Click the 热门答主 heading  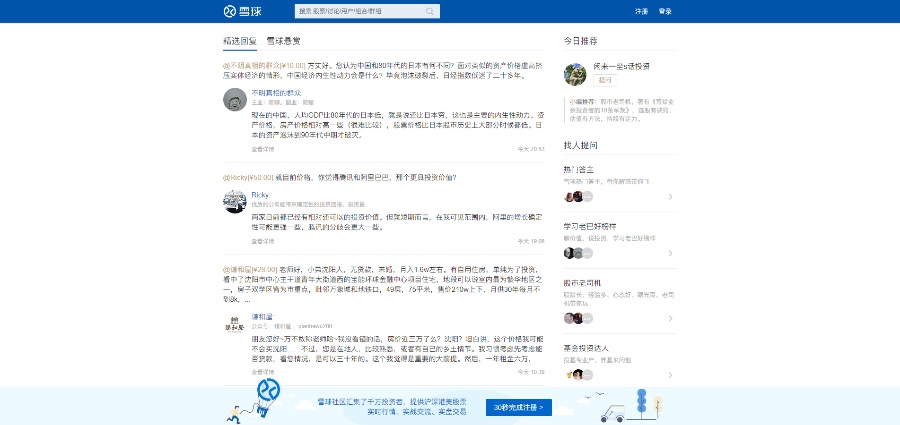pos(579,170)
